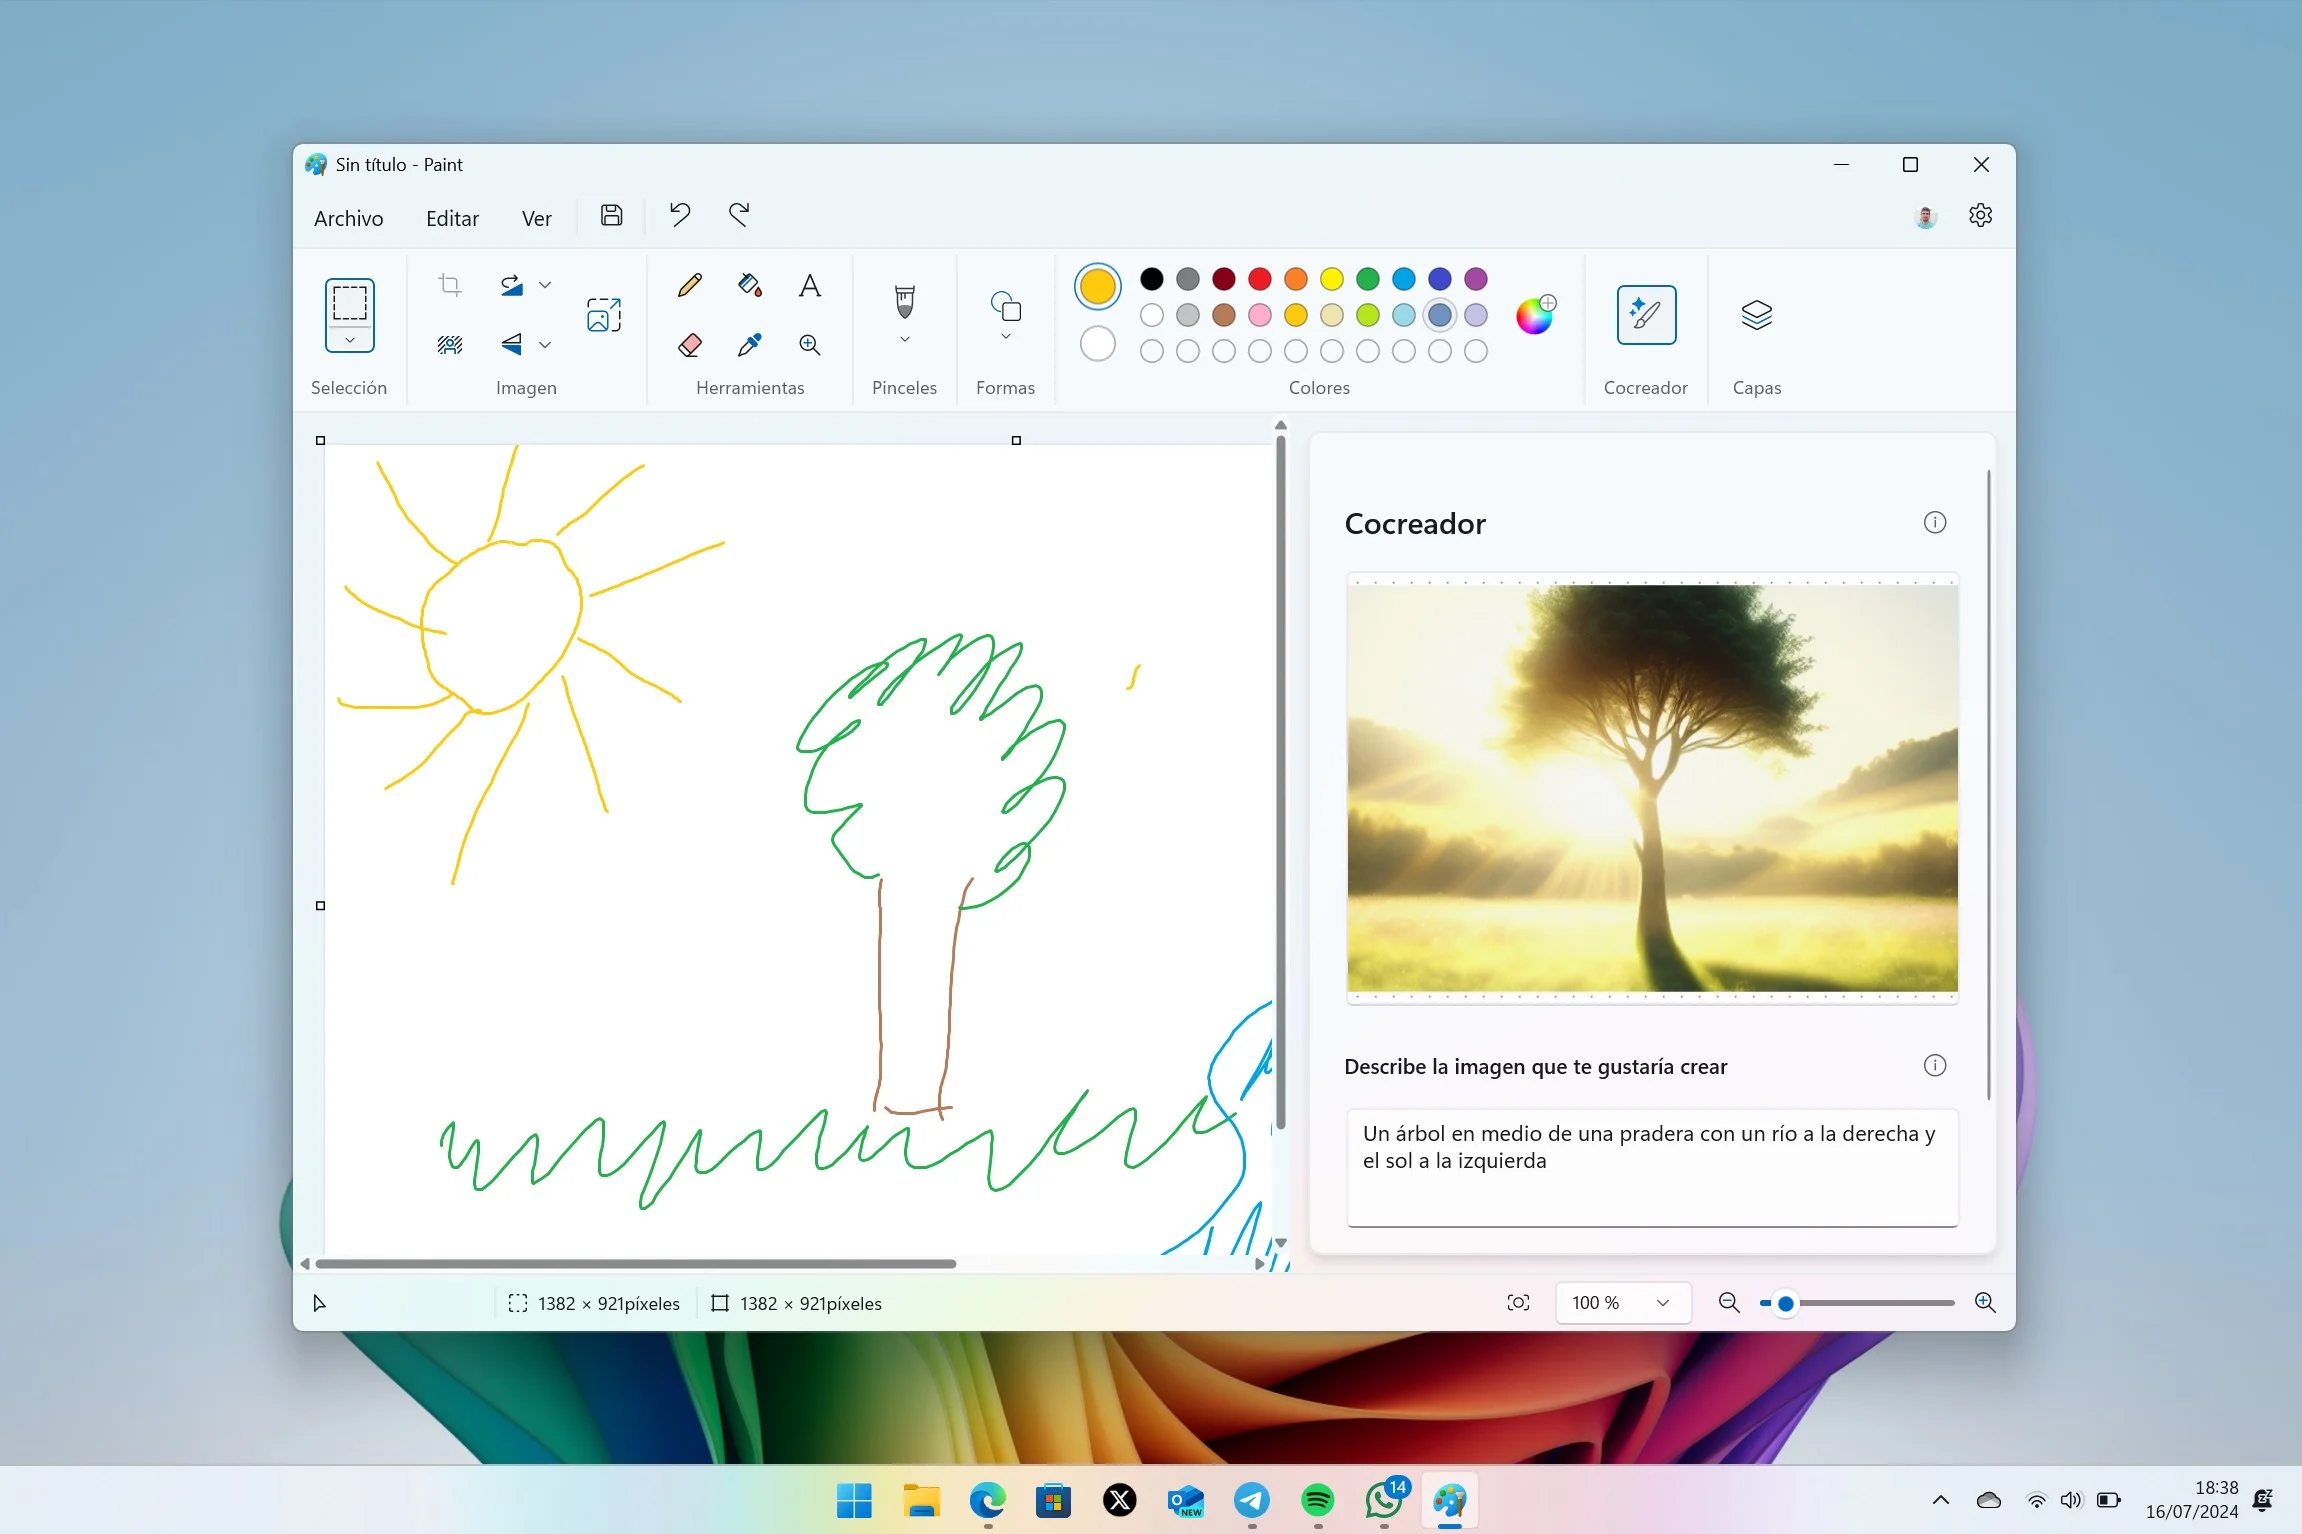Select the Fill with color tool
Image resolution: width=2302 pixels, height=1534 pixels.
click(x=750, y=285)
